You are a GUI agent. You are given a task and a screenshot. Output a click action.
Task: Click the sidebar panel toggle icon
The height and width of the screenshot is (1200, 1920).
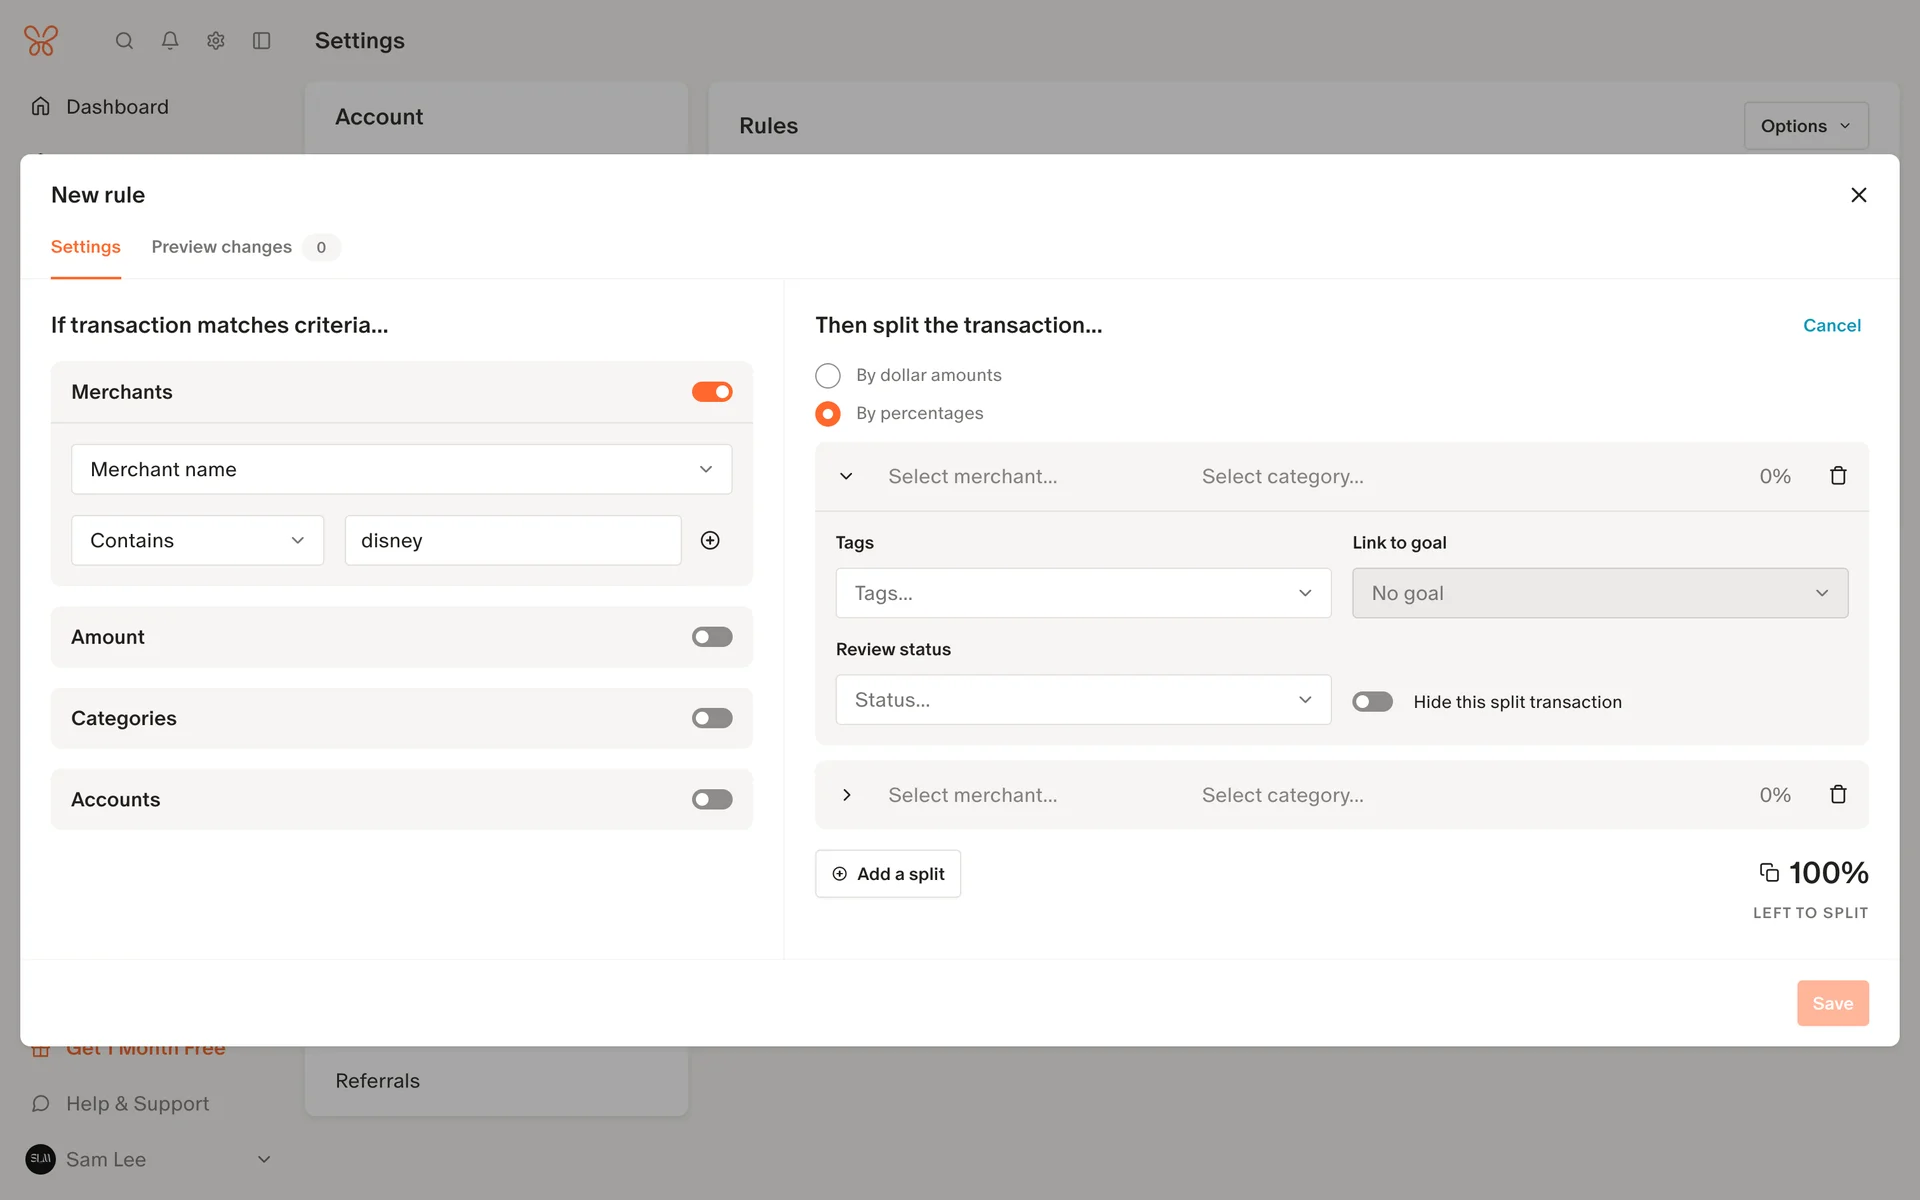(x=261, y=41)
